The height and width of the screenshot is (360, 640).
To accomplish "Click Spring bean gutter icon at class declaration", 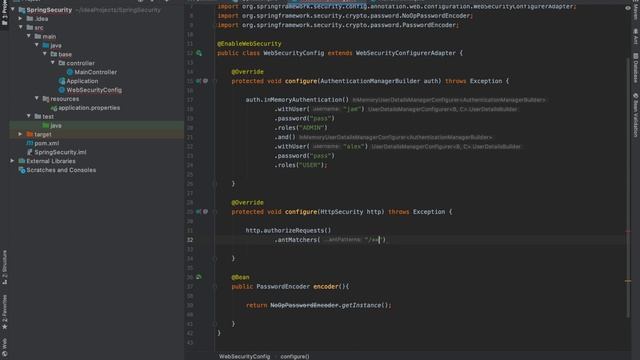I will pos(199,53).
